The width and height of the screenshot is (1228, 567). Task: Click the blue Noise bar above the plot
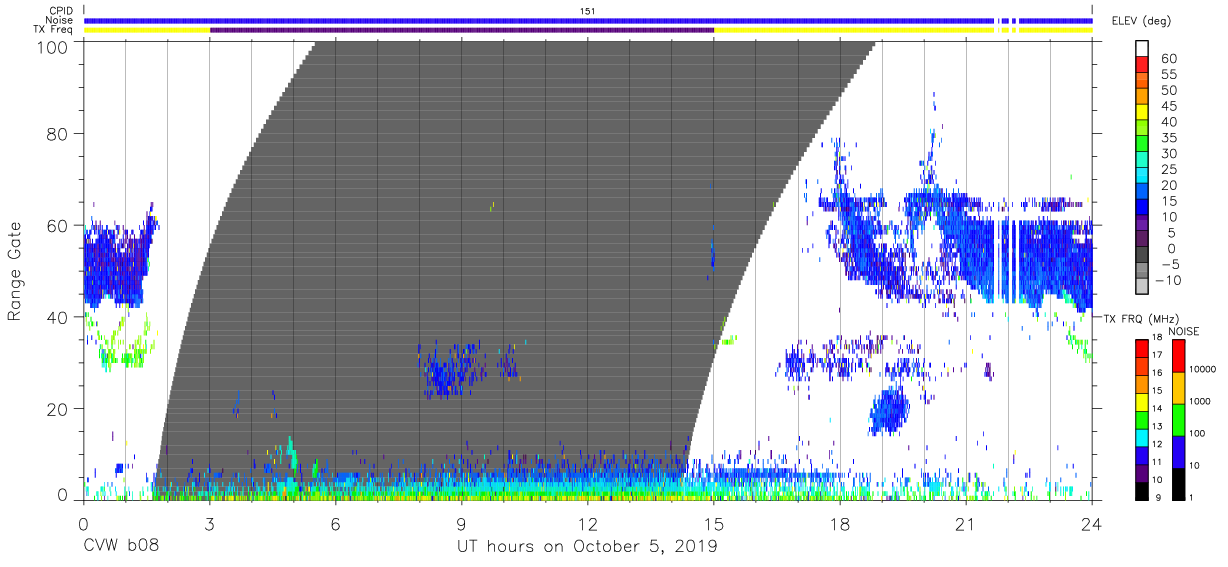click(x=588, y=20)
